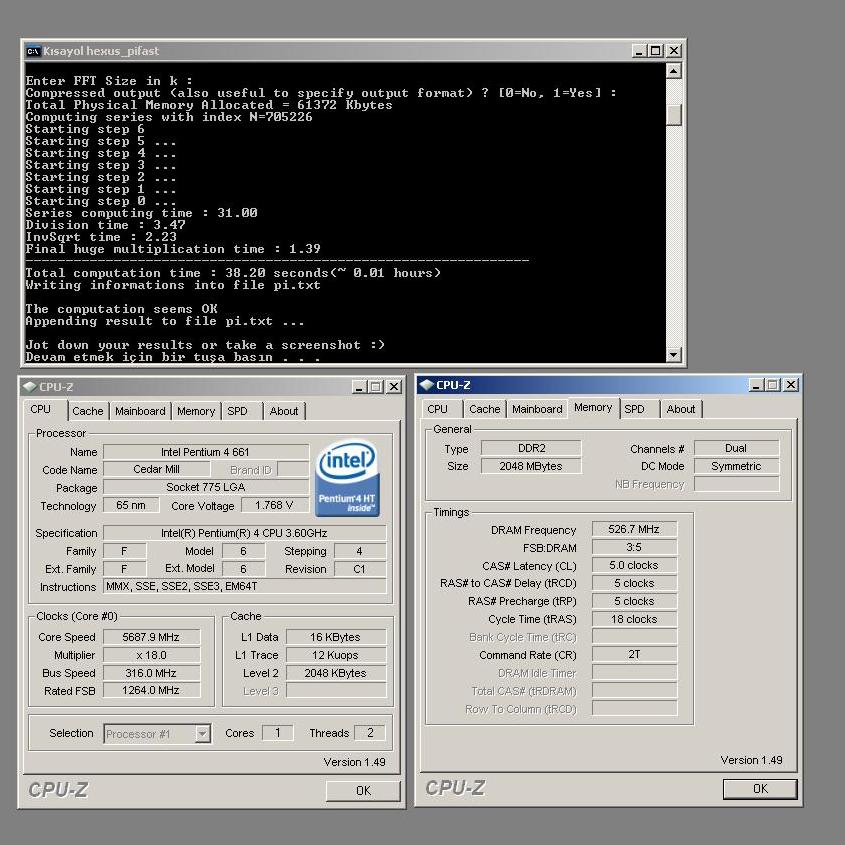The image size is (845, 845).
Task: Click the L1 Data value 16 KBytes
Action: pyautogui.click(x=336, y=637)
